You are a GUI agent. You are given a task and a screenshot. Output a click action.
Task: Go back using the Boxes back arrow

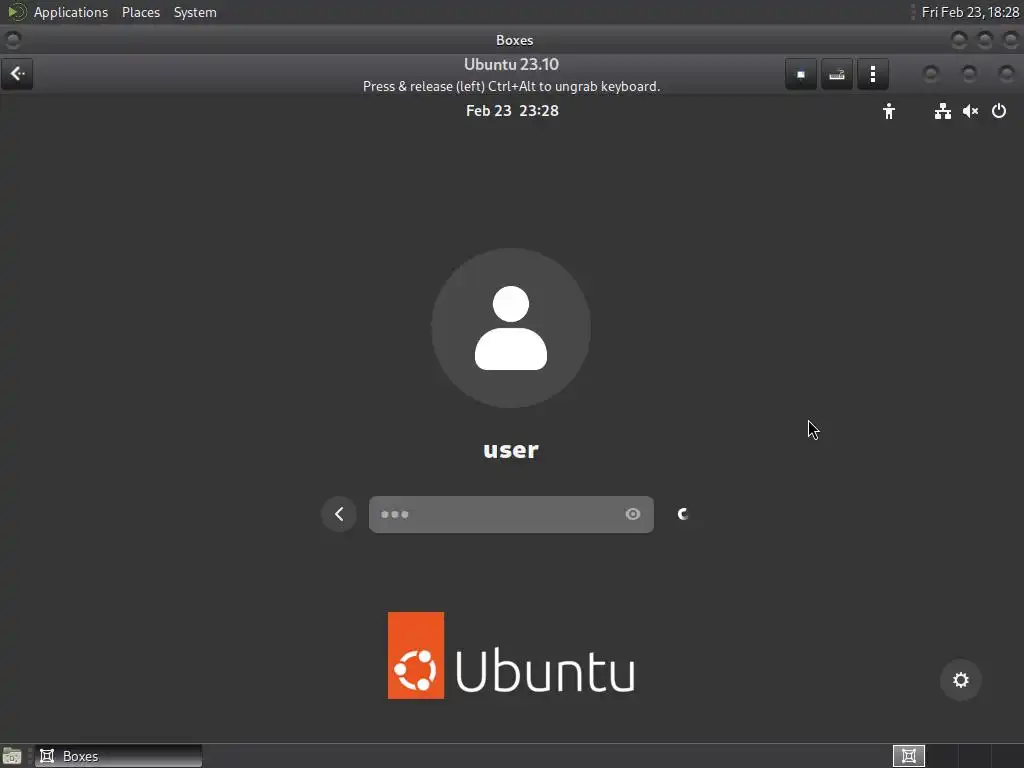(17, 74)
